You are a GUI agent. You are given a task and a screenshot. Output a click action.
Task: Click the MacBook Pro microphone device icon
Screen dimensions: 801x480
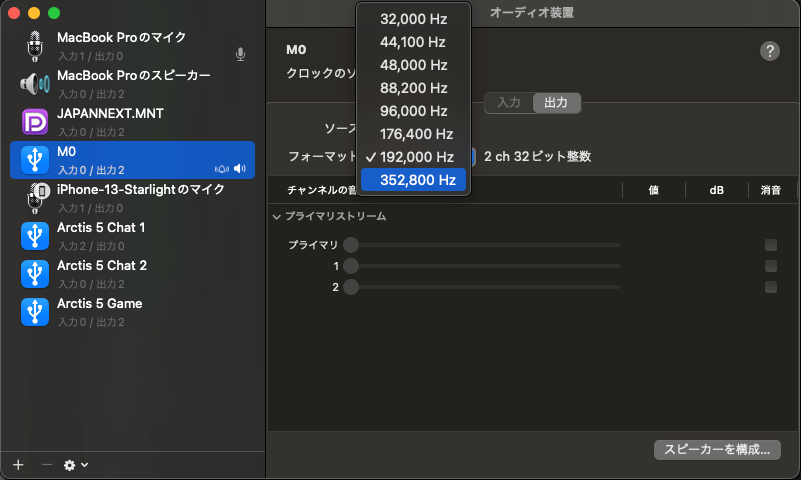coord(35,46)
